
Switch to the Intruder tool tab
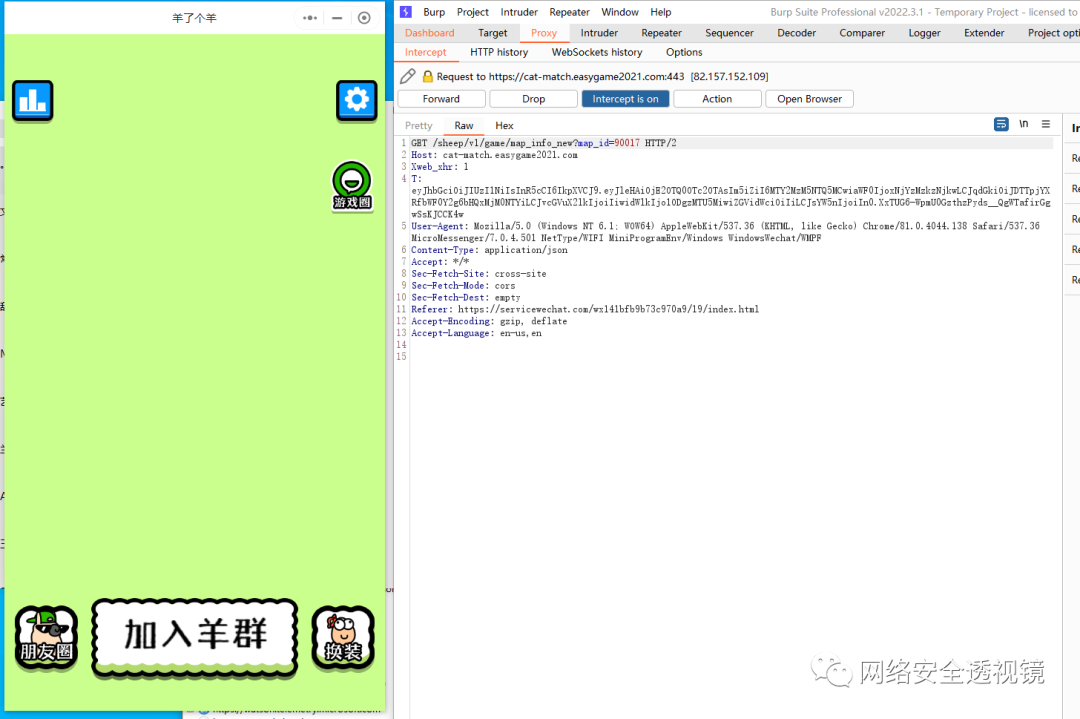599,32
